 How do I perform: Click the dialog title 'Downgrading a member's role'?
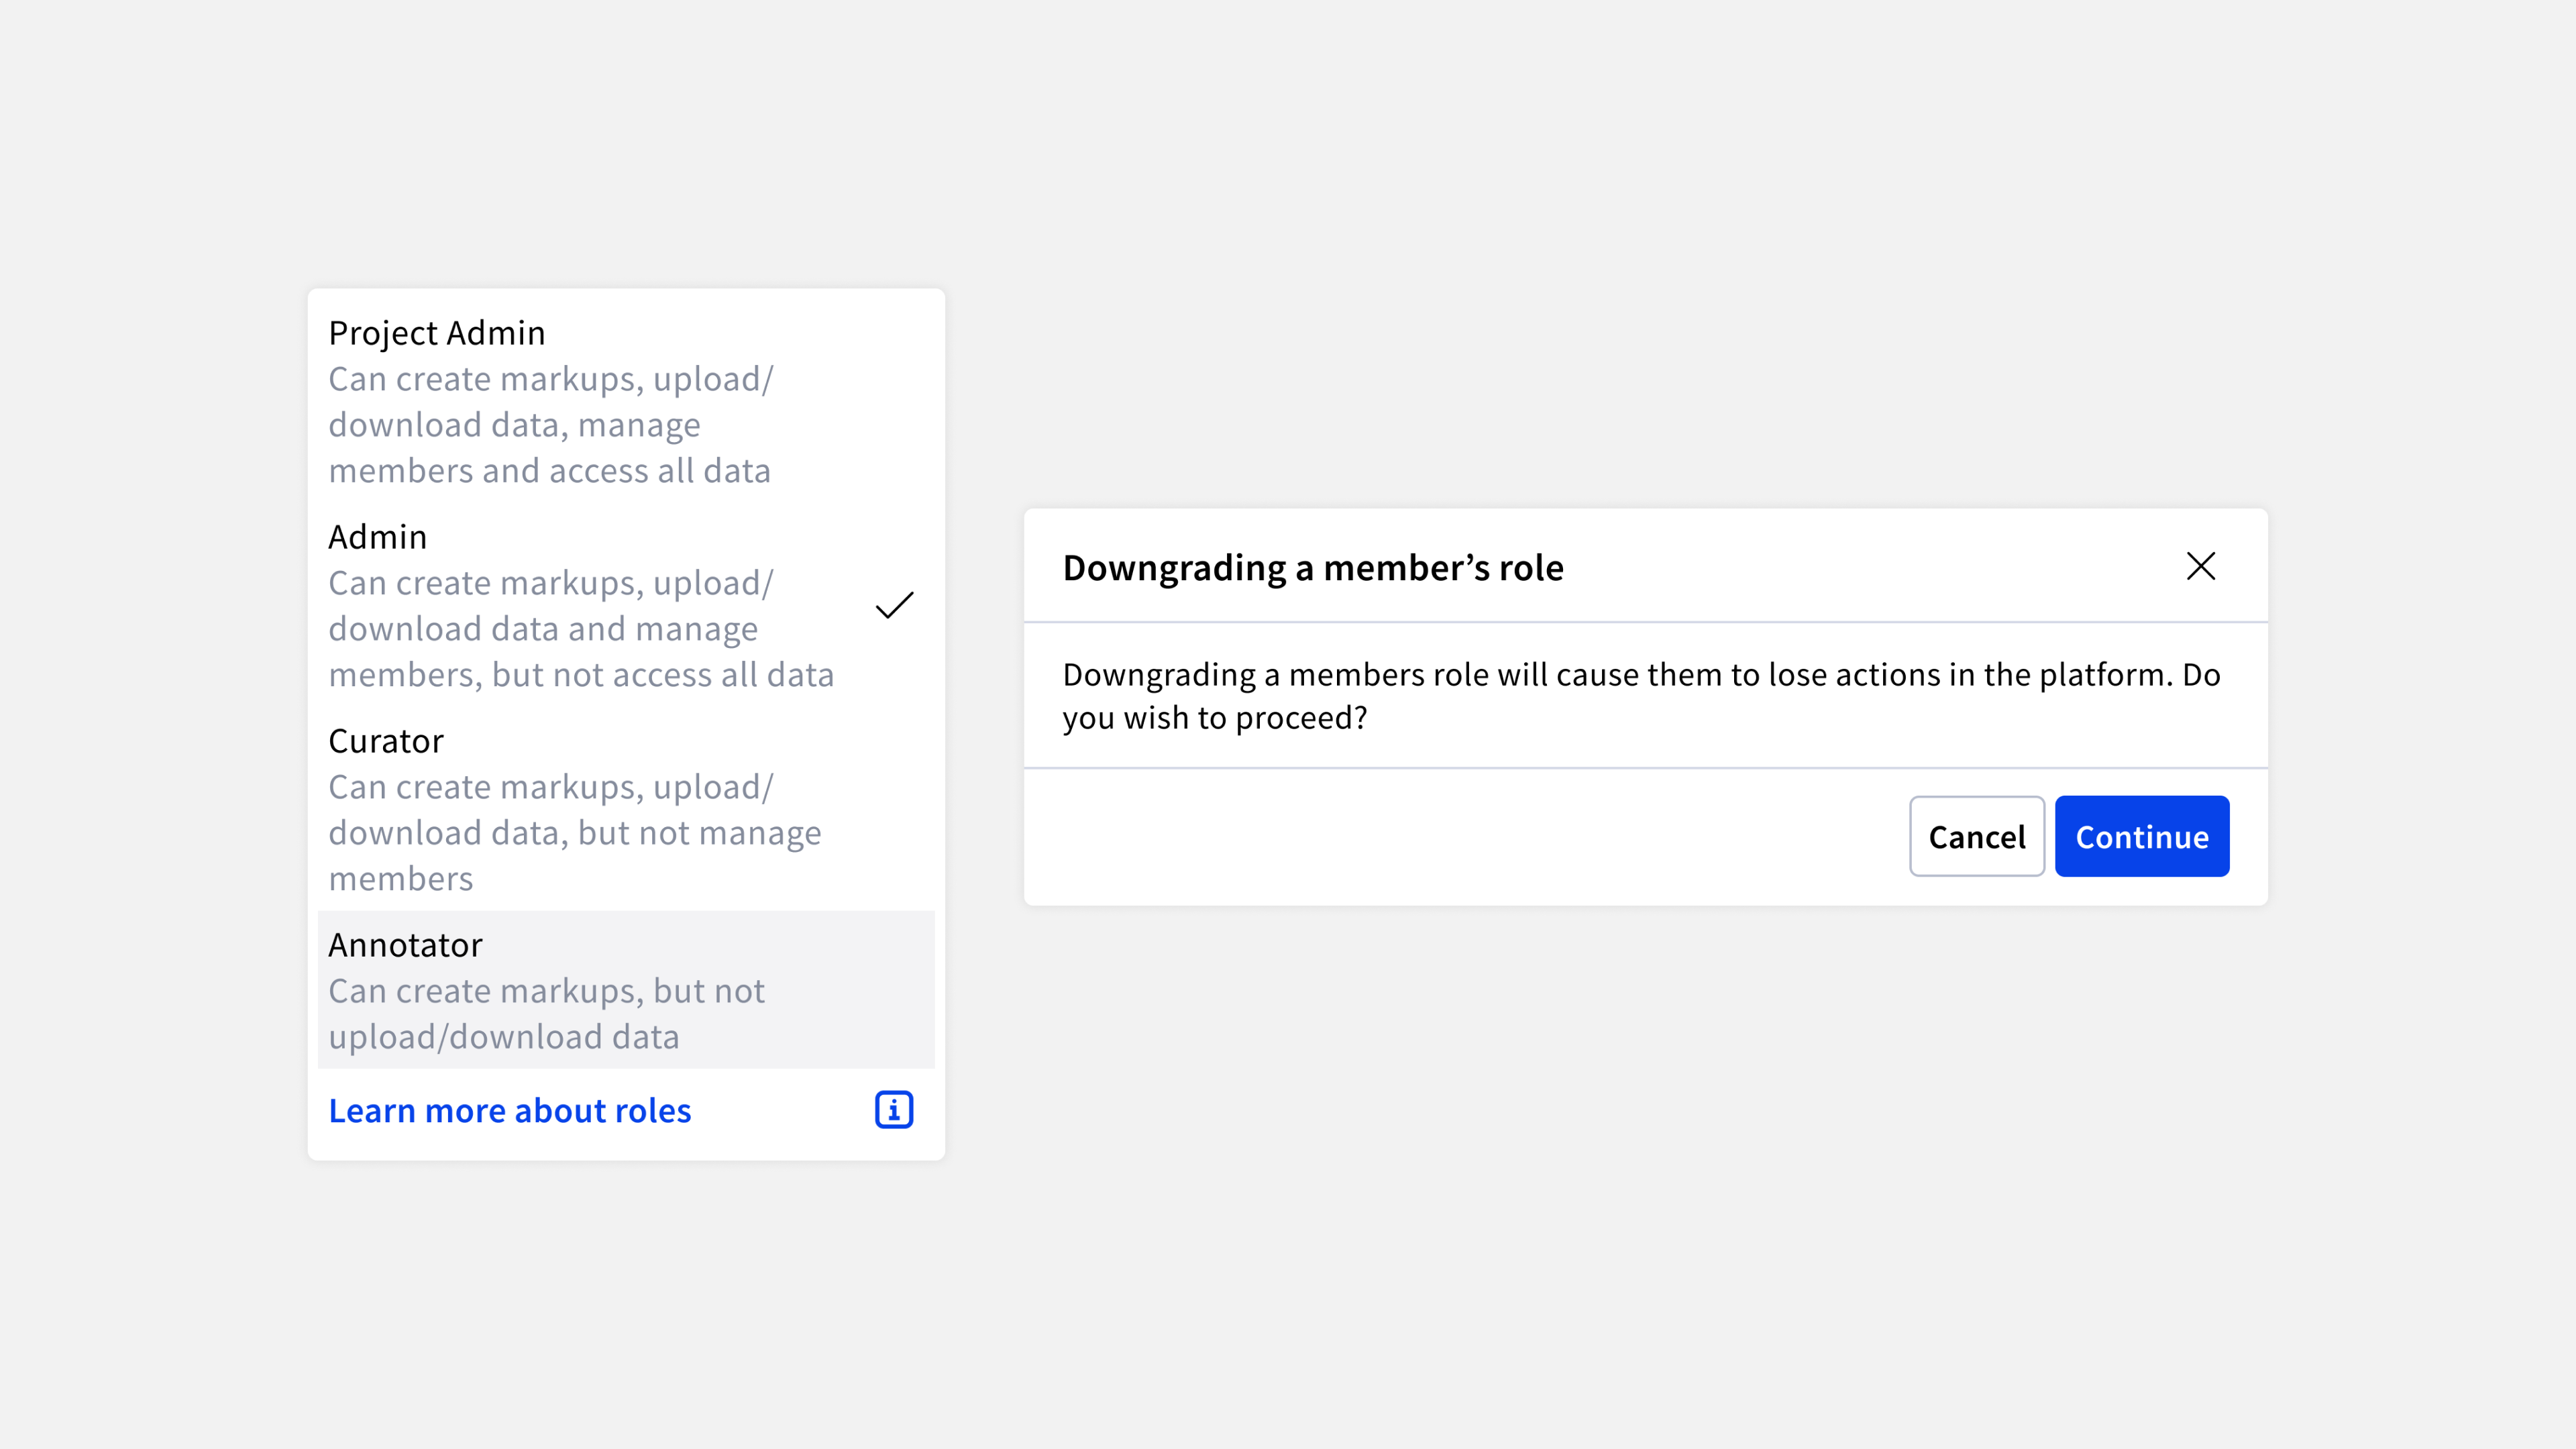coord(1313,568)
